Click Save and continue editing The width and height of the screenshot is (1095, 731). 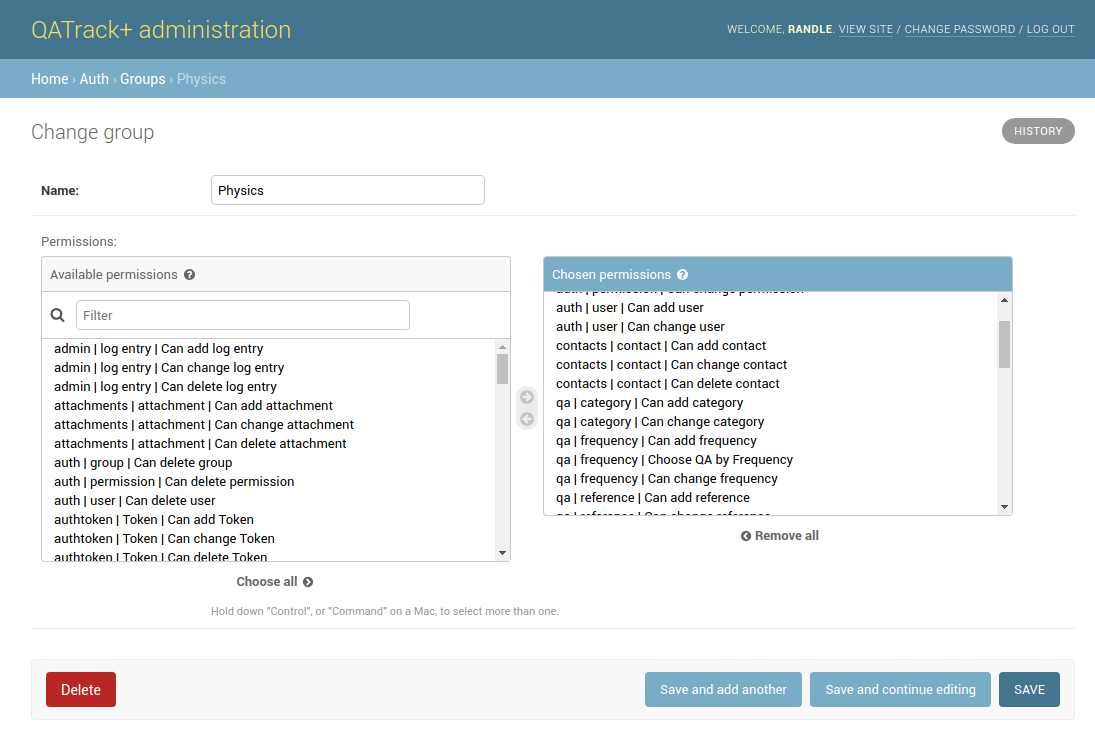click(900, 690)
